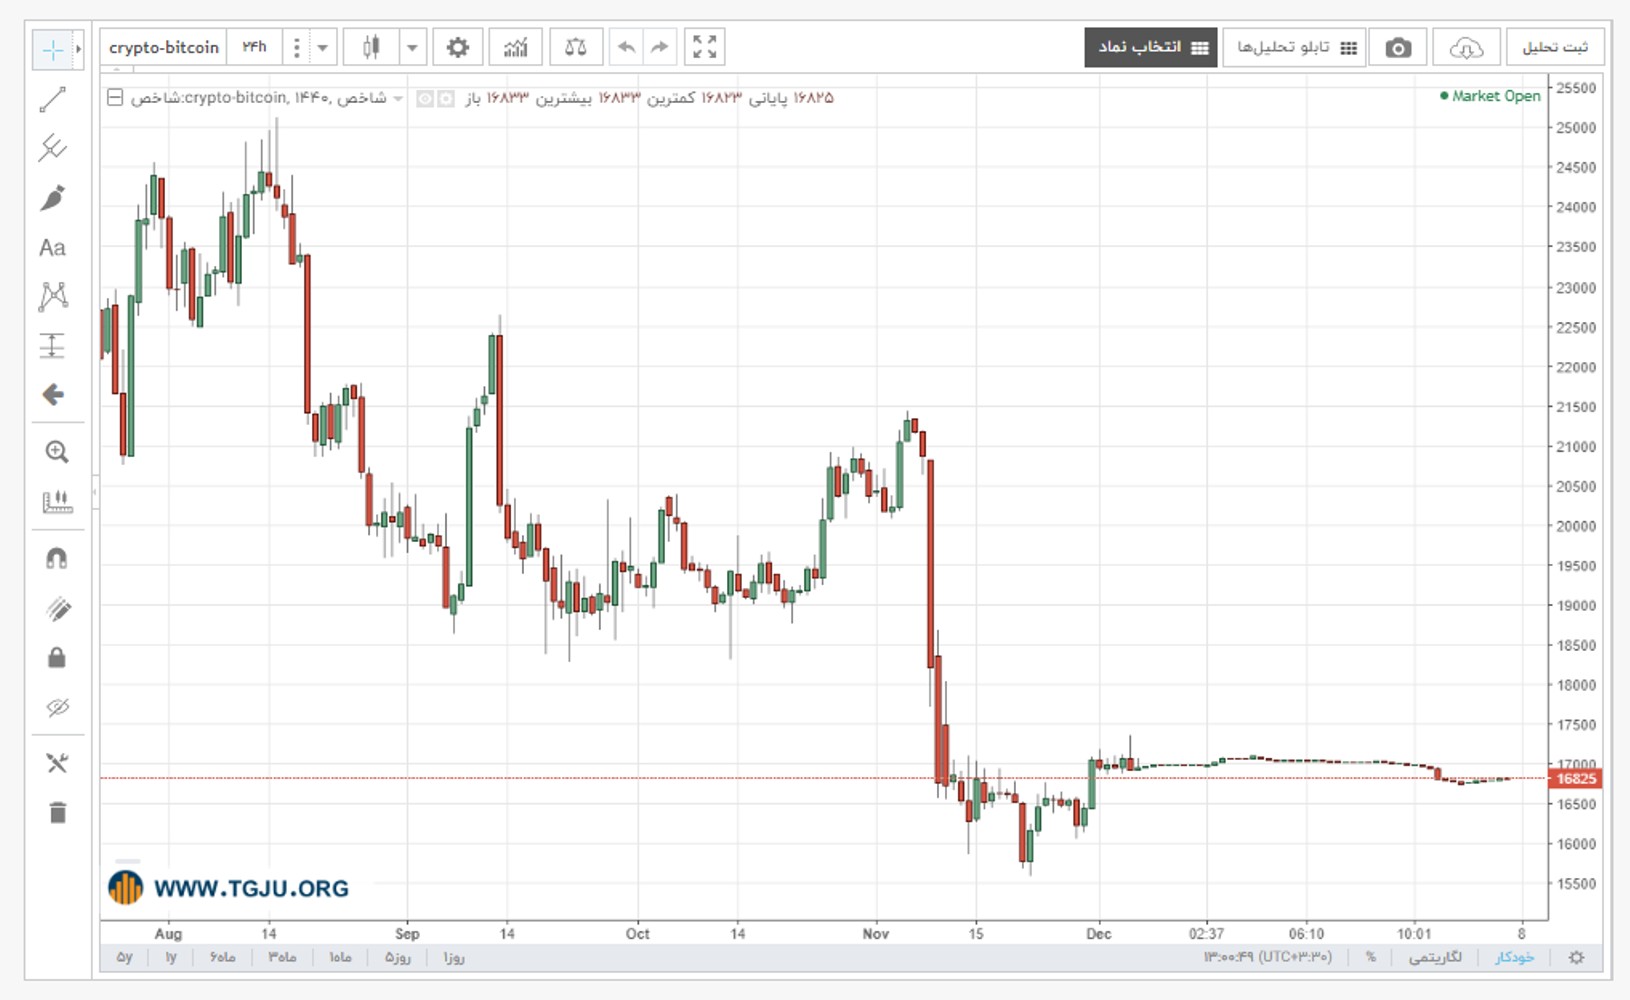
Task: Choose the brush drawing tool
Action: point(52,198)
